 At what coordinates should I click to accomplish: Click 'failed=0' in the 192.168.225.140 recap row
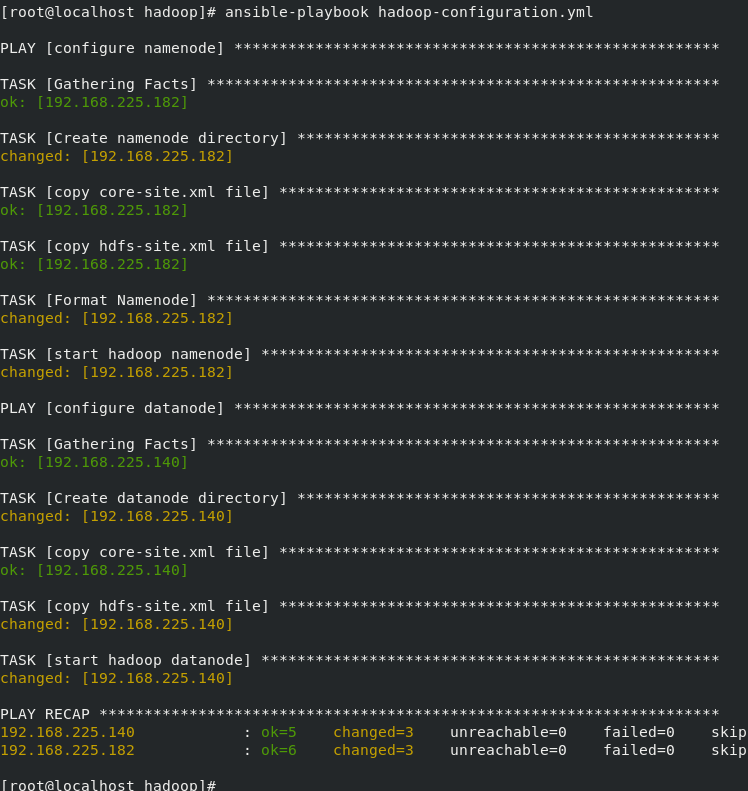639,732
